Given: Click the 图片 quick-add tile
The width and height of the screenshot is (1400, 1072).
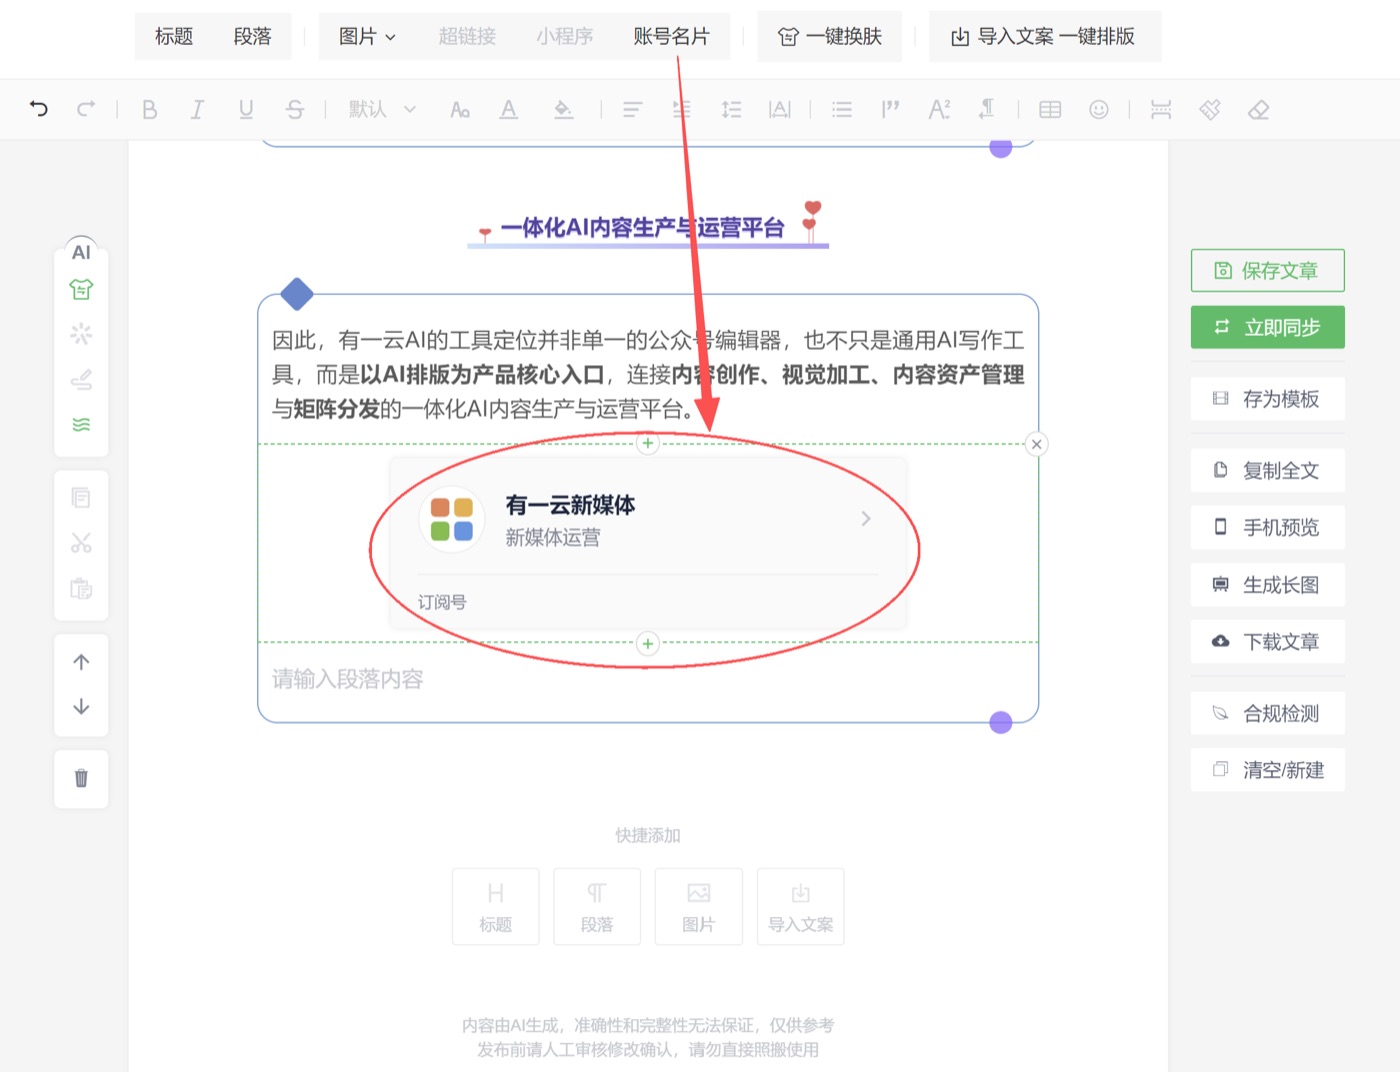Looking at the screenshot, I should click(699, 907).
